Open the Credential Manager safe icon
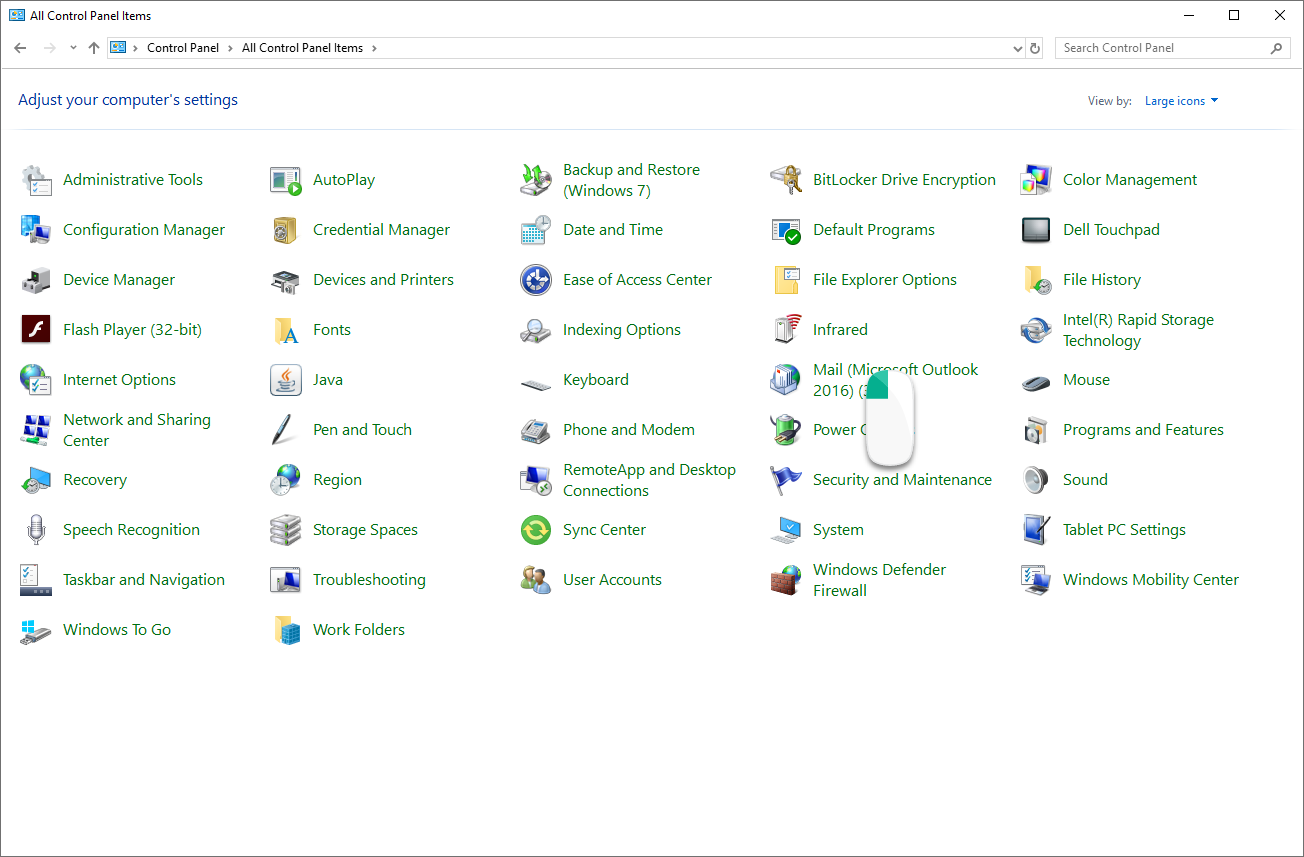This screenshot has width=1304, height=857. point(286,230)
